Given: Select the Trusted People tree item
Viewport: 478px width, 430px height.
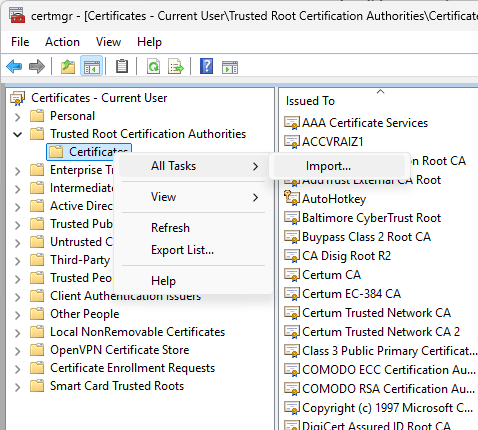Looking at the screenshot, I should (81, 278).
